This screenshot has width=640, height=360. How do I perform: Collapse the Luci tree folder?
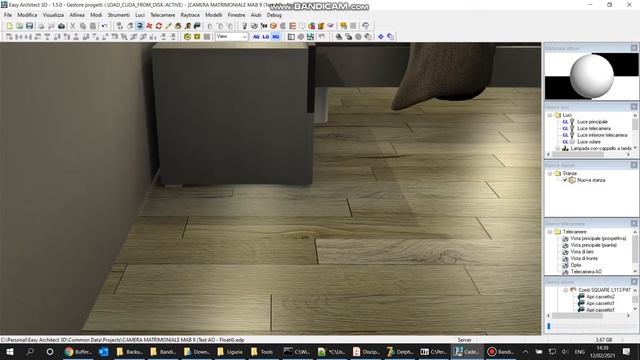(x=550, y=116)
